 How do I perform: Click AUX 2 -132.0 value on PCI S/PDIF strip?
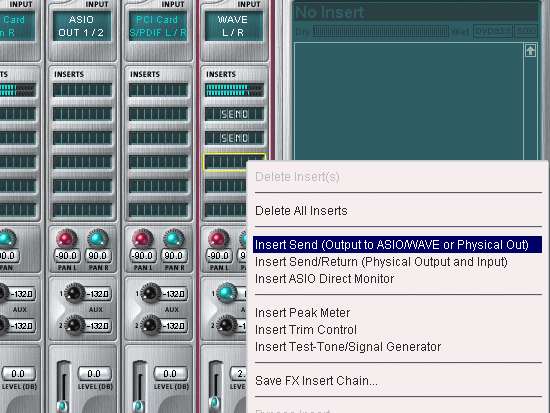pyautogui.click(x=174, y=326)
